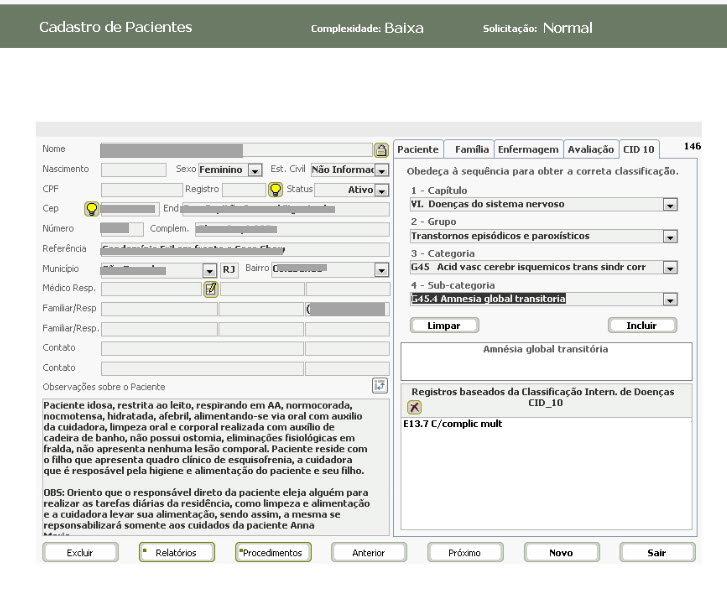Open the Est. Civil dropdown

click(381, 170)
